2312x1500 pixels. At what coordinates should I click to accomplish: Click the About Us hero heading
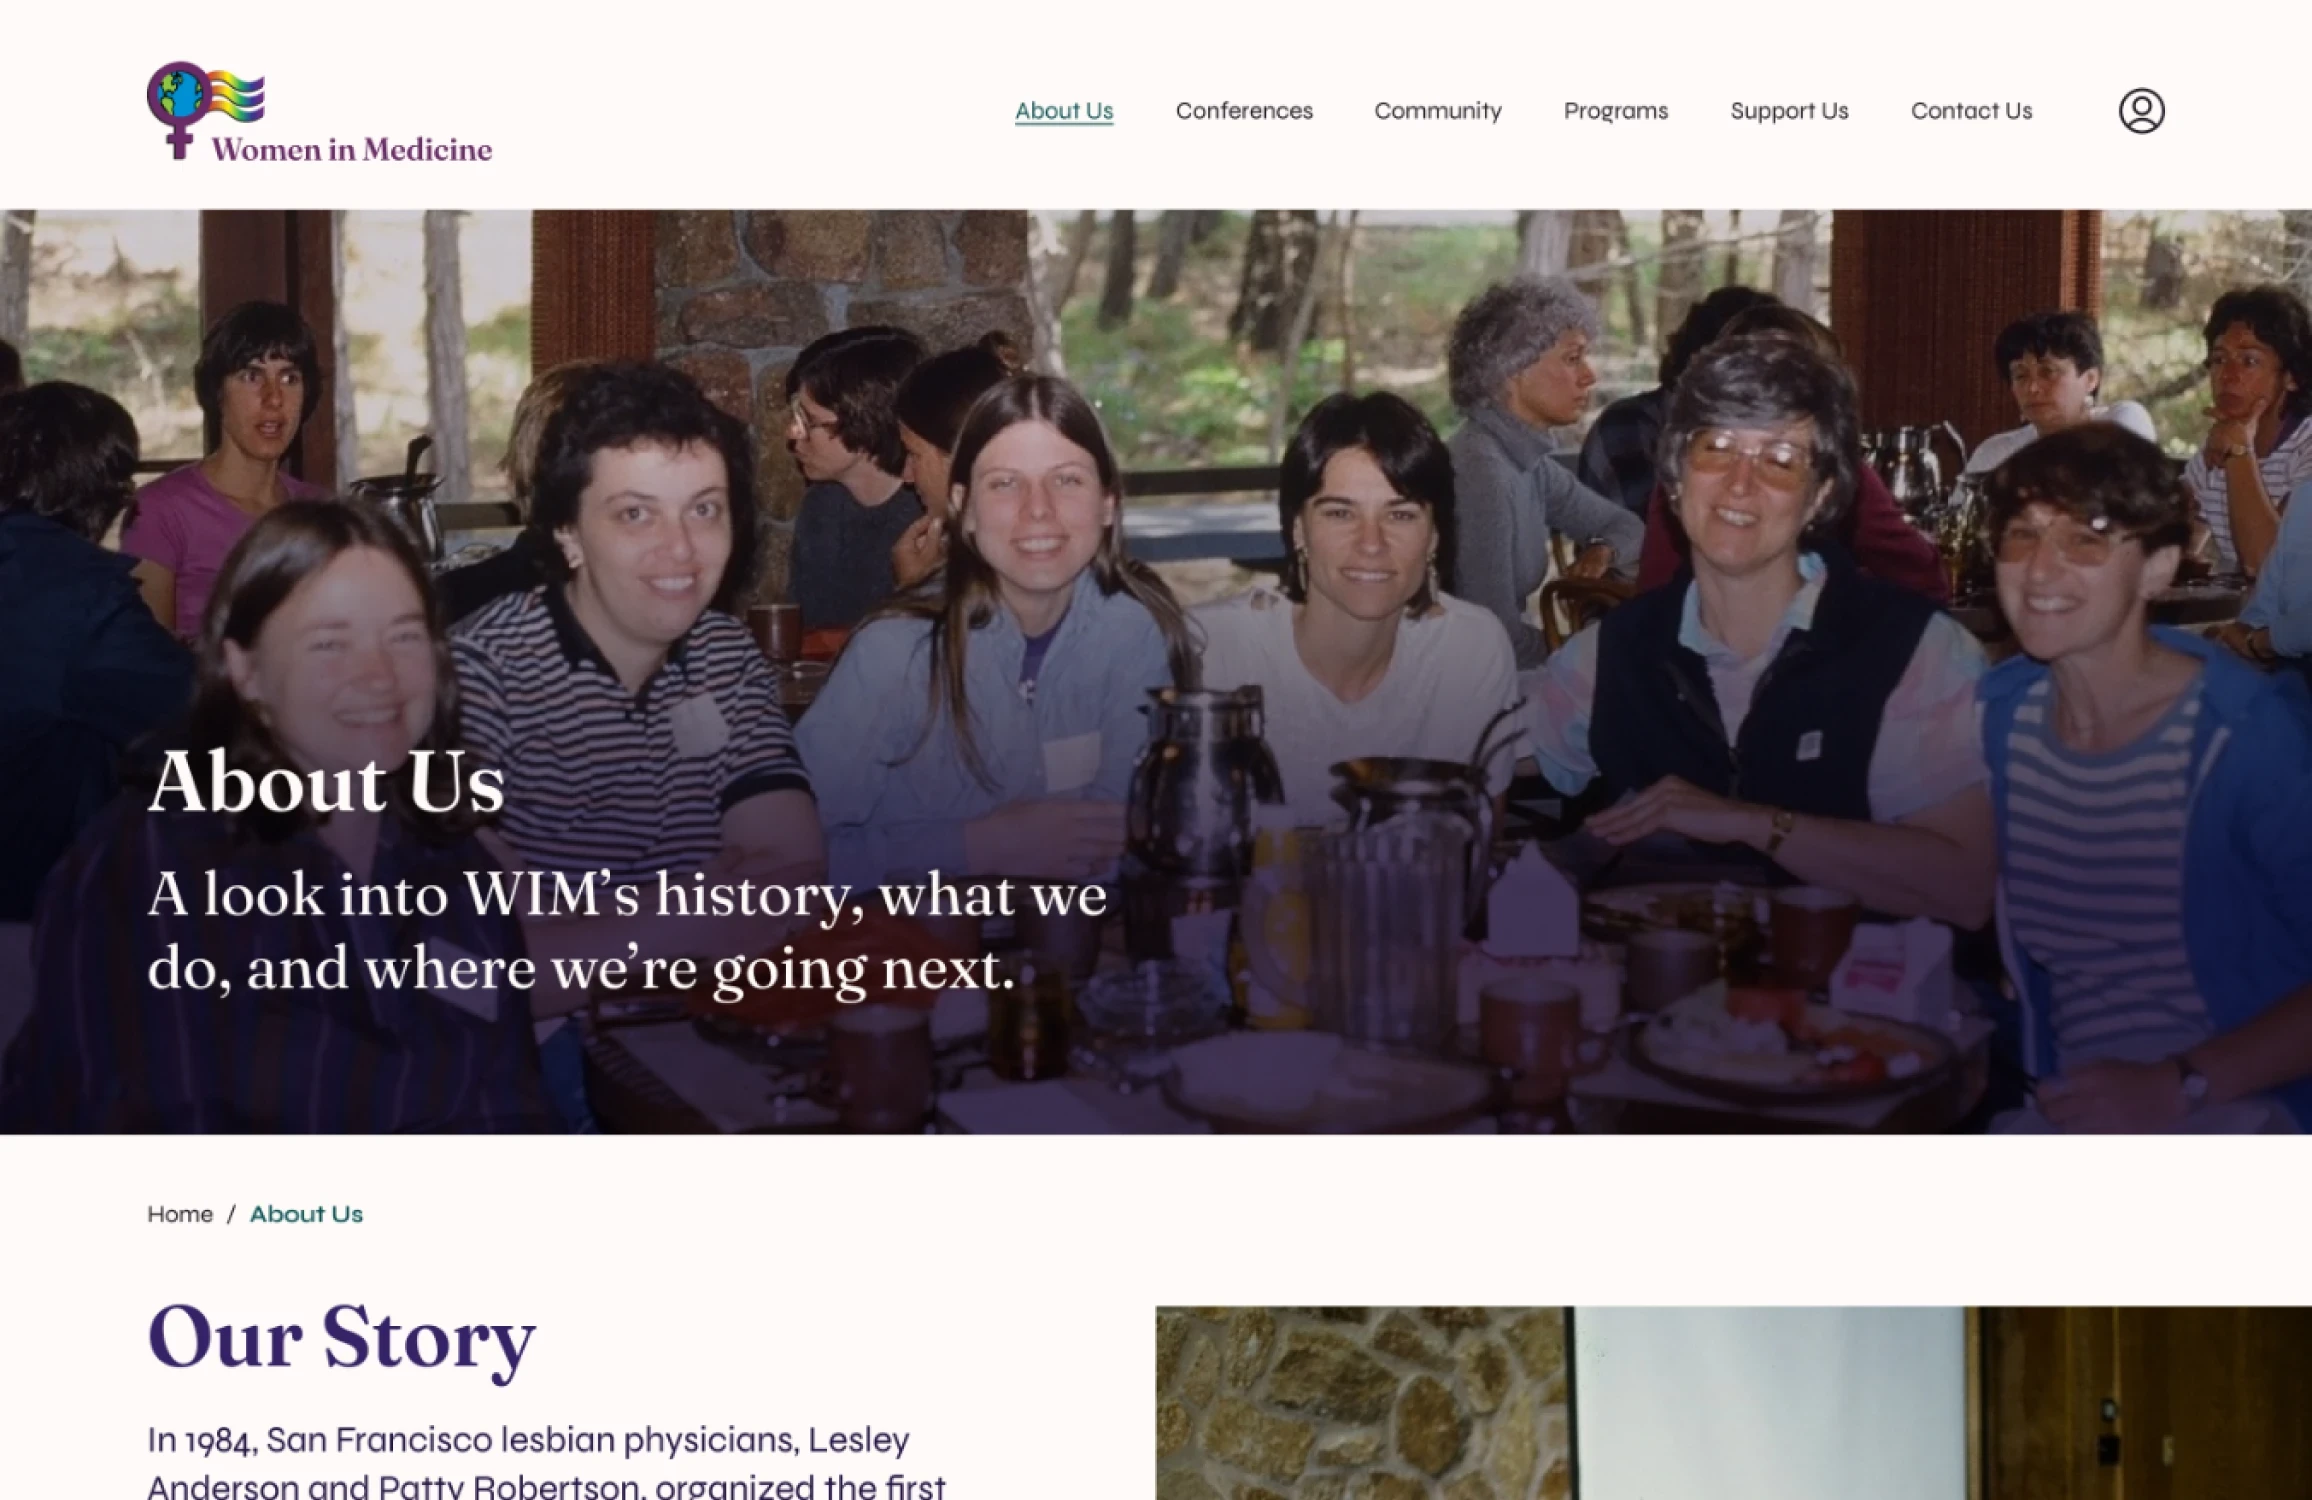[326, 782]
